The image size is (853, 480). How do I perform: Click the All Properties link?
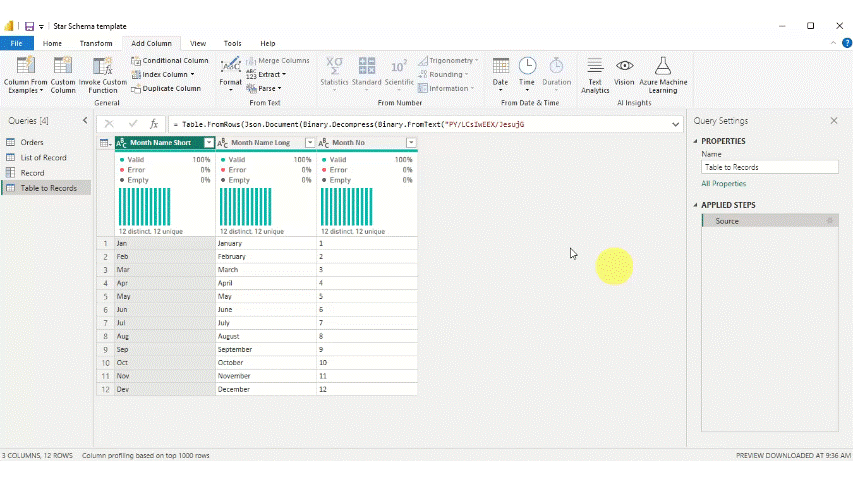point(723,184)
